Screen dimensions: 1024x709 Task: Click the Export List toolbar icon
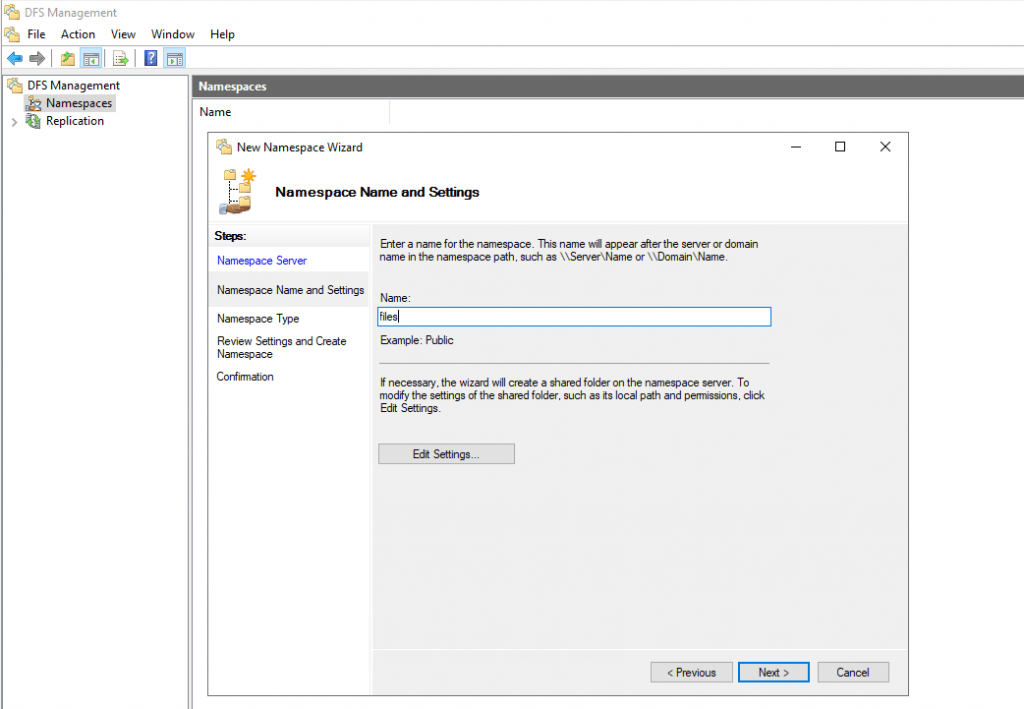coord(121,59)
